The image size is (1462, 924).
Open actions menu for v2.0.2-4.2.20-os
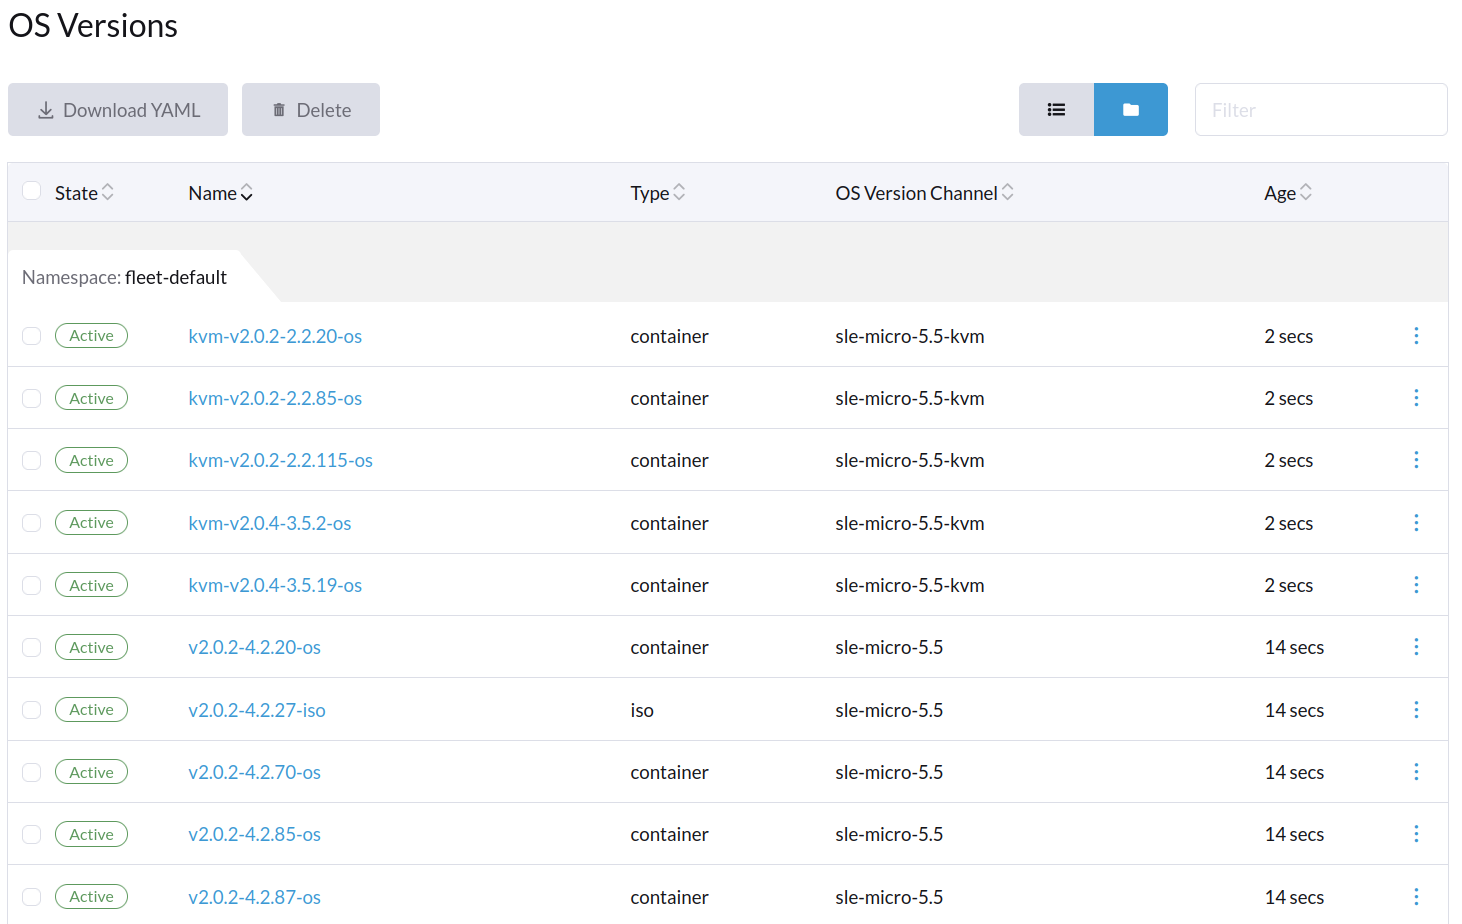(1416, 647)
